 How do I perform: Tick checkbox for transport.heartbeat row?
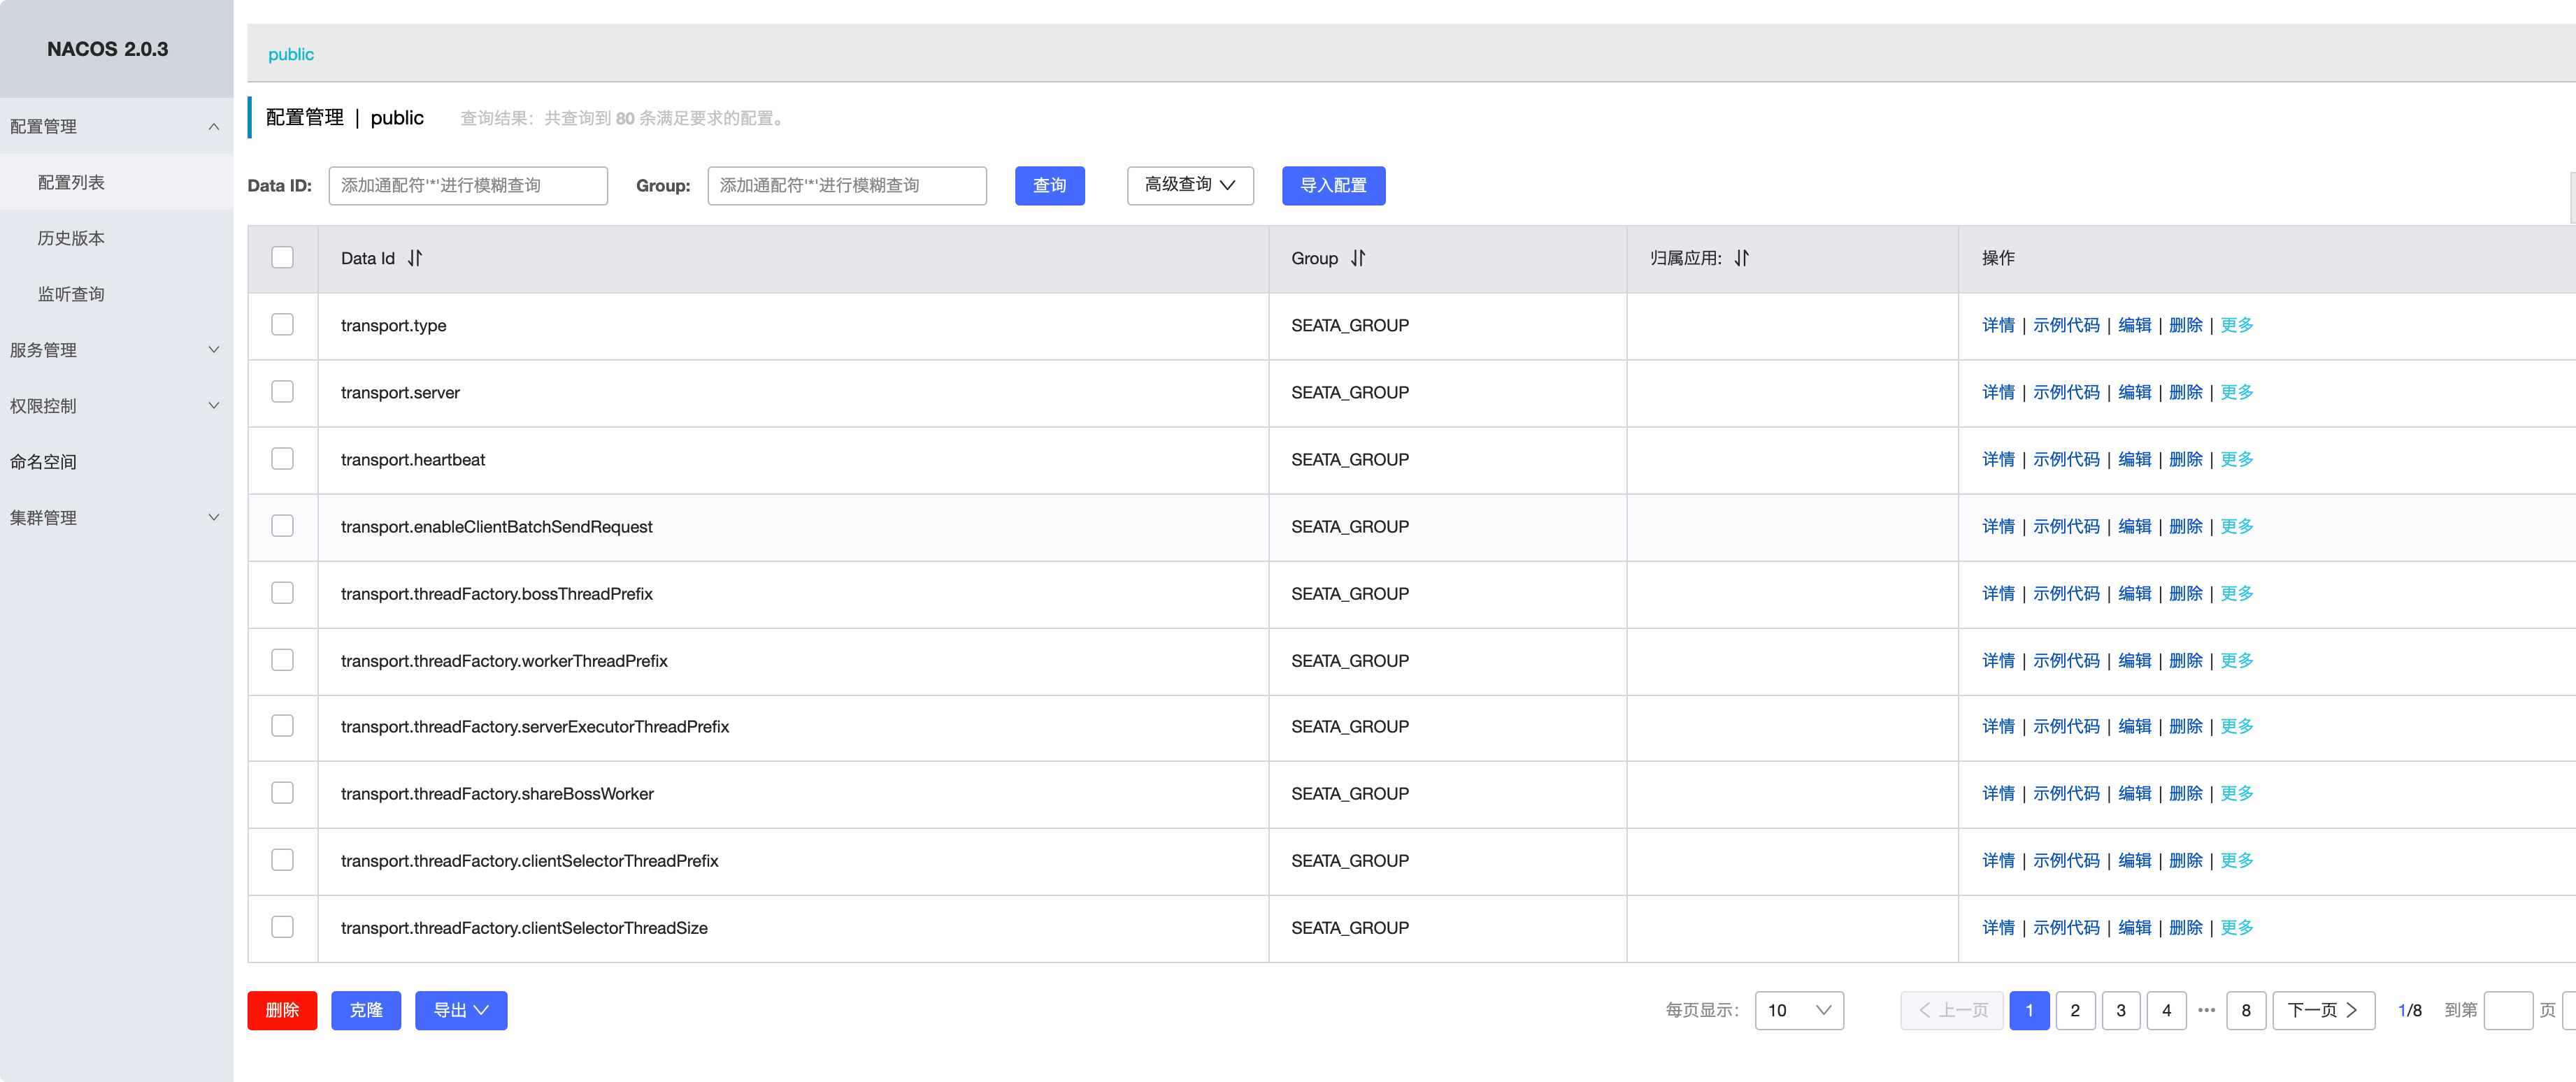[282, 459]
